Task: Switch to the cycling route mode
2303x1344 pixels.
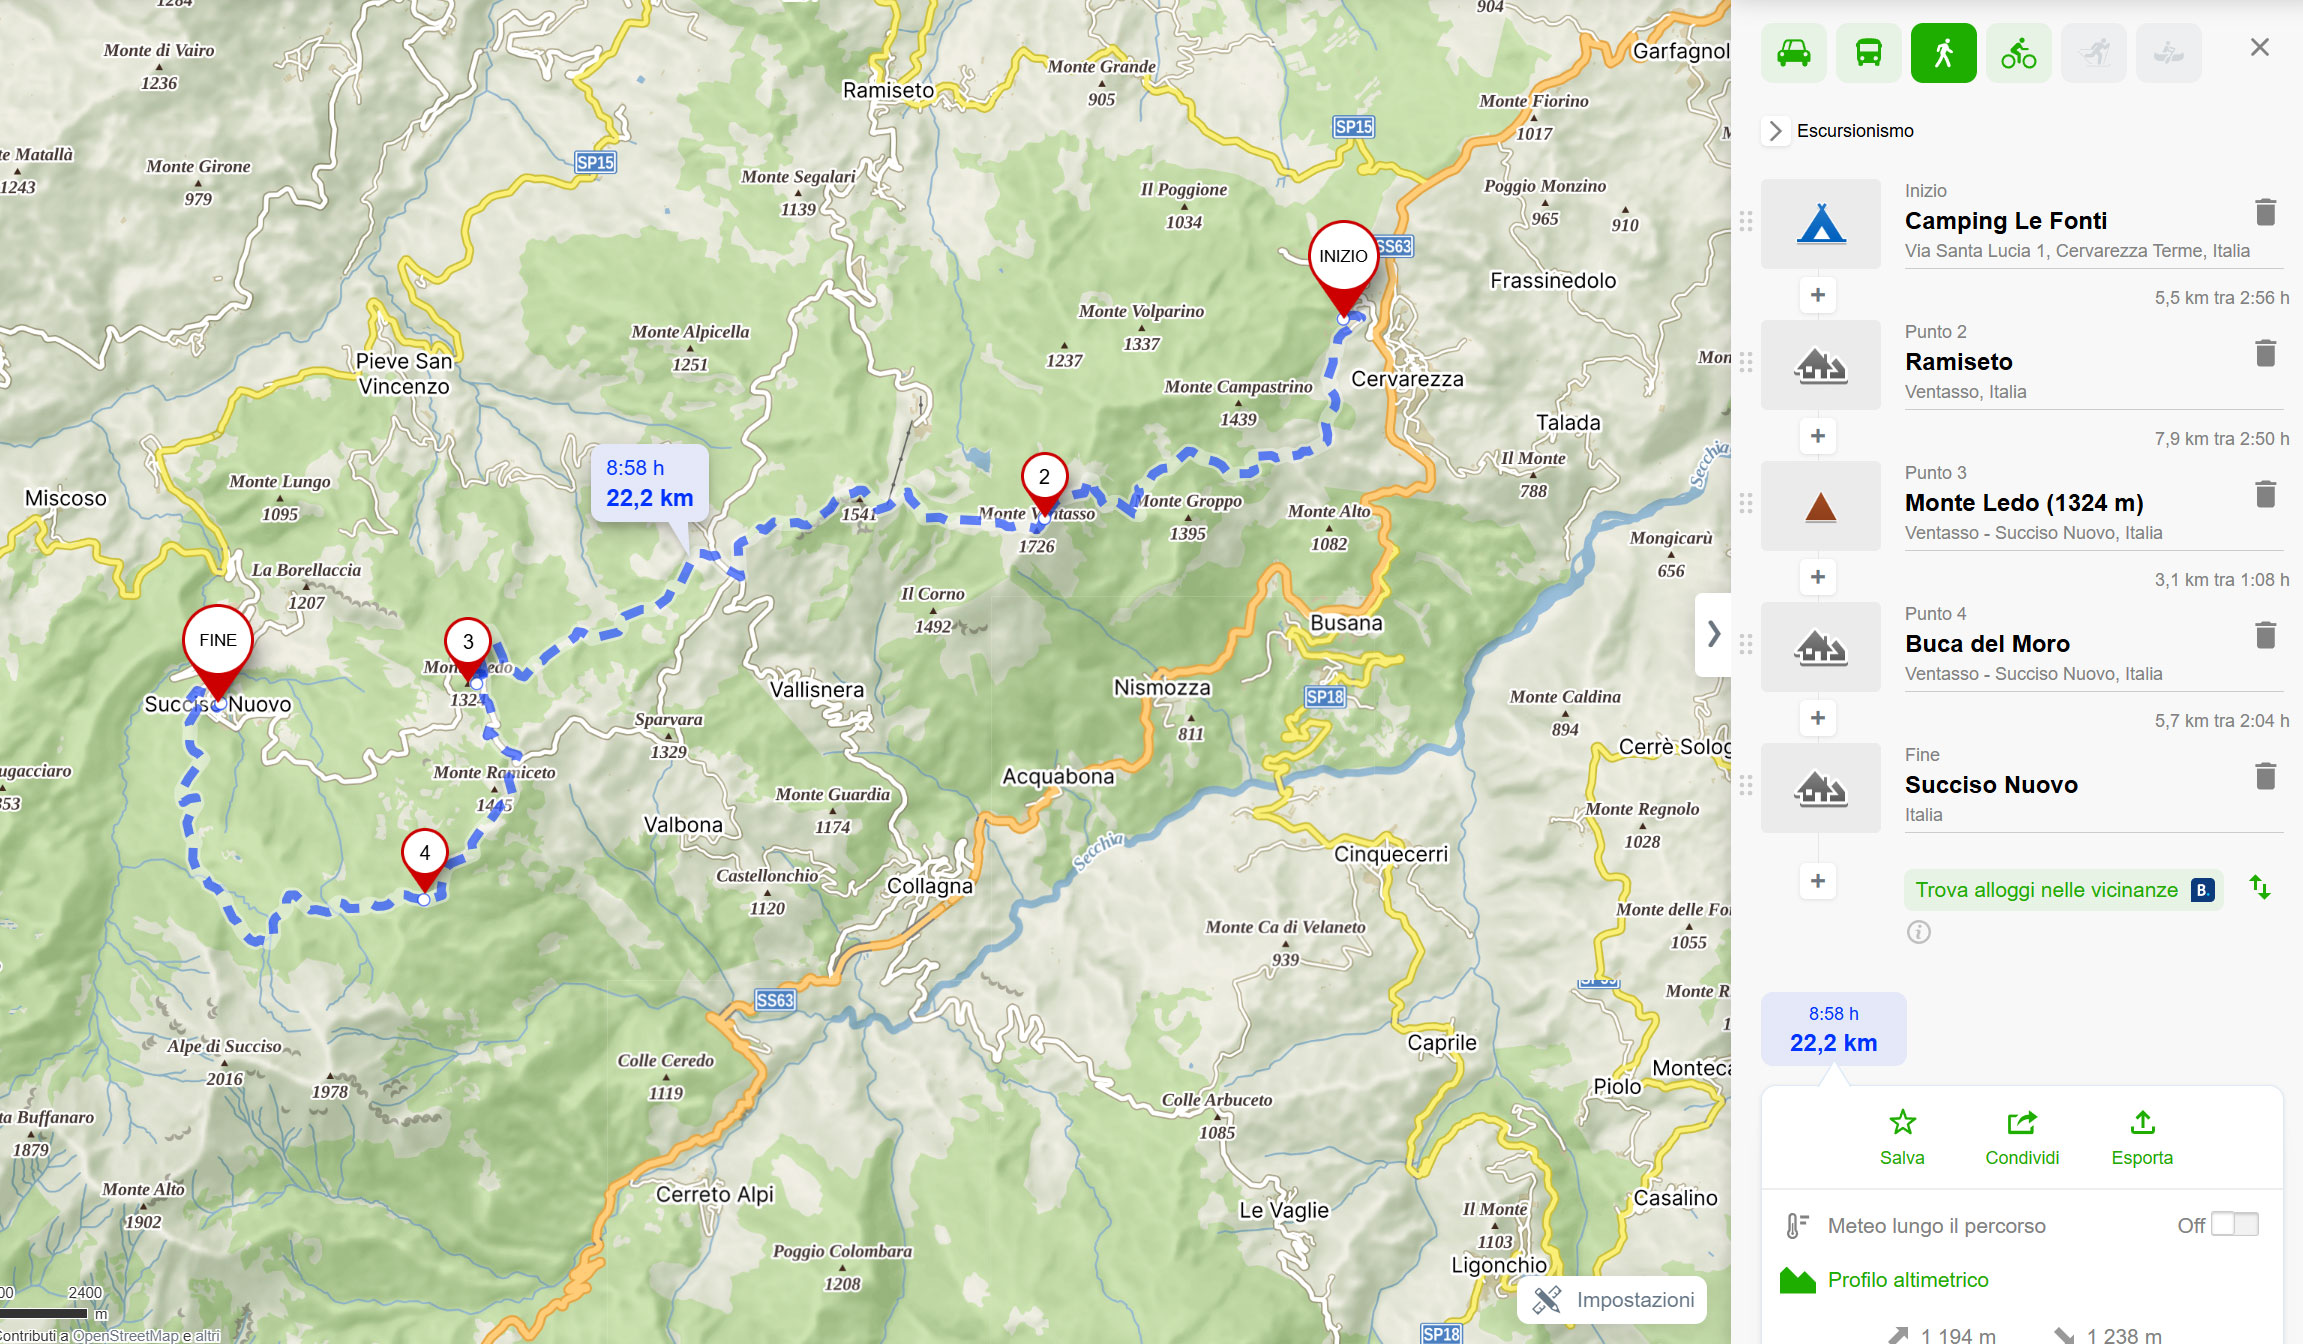Action: [2019, 53]
